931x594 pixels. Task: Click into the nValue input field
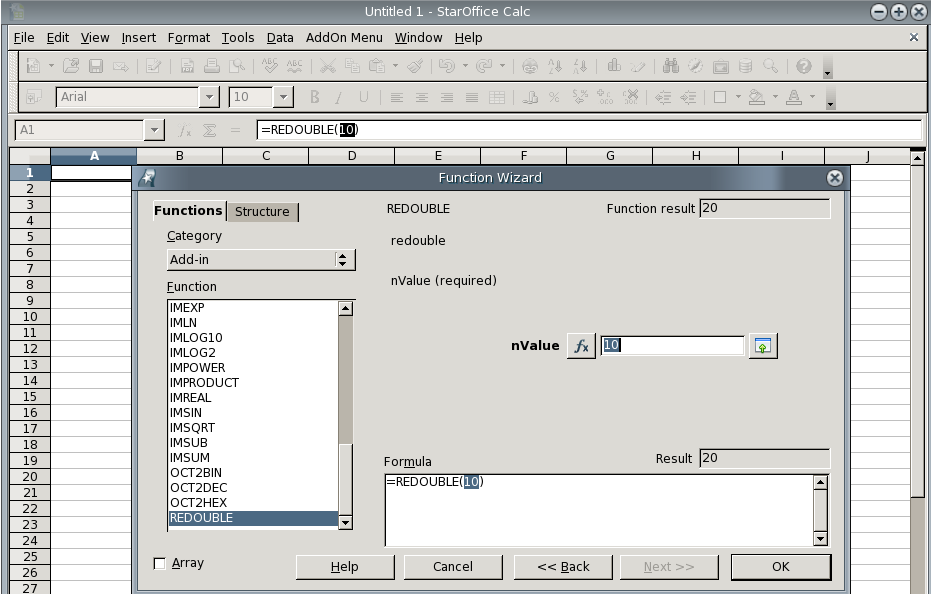[x=672, y=346]
